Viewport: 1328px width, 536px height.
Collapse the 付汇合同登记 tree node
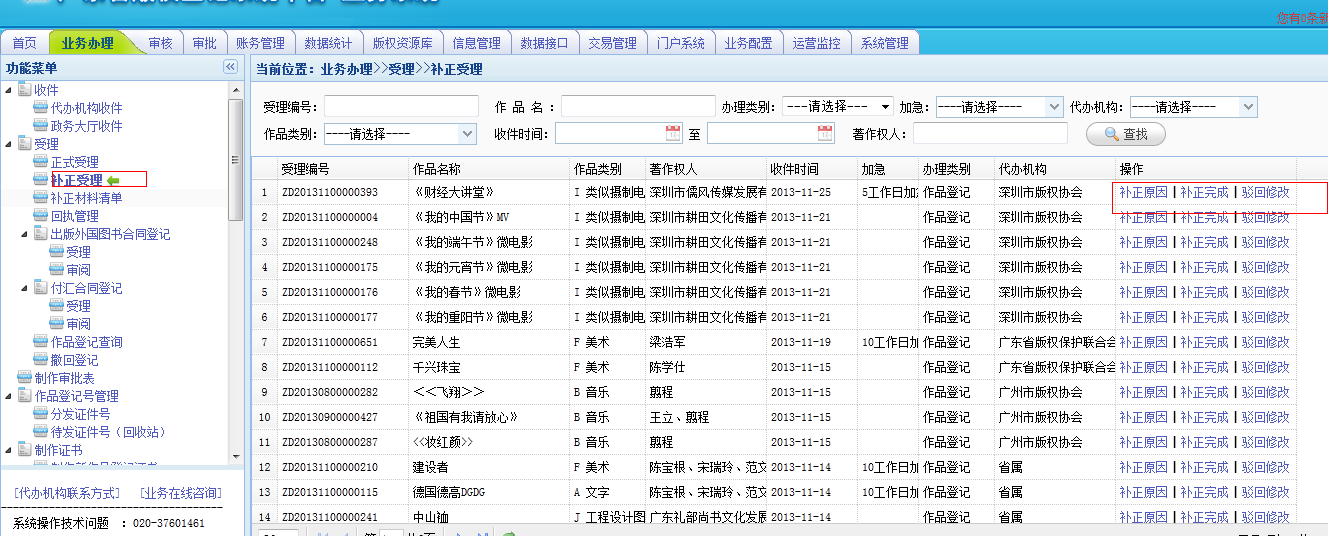25,288
